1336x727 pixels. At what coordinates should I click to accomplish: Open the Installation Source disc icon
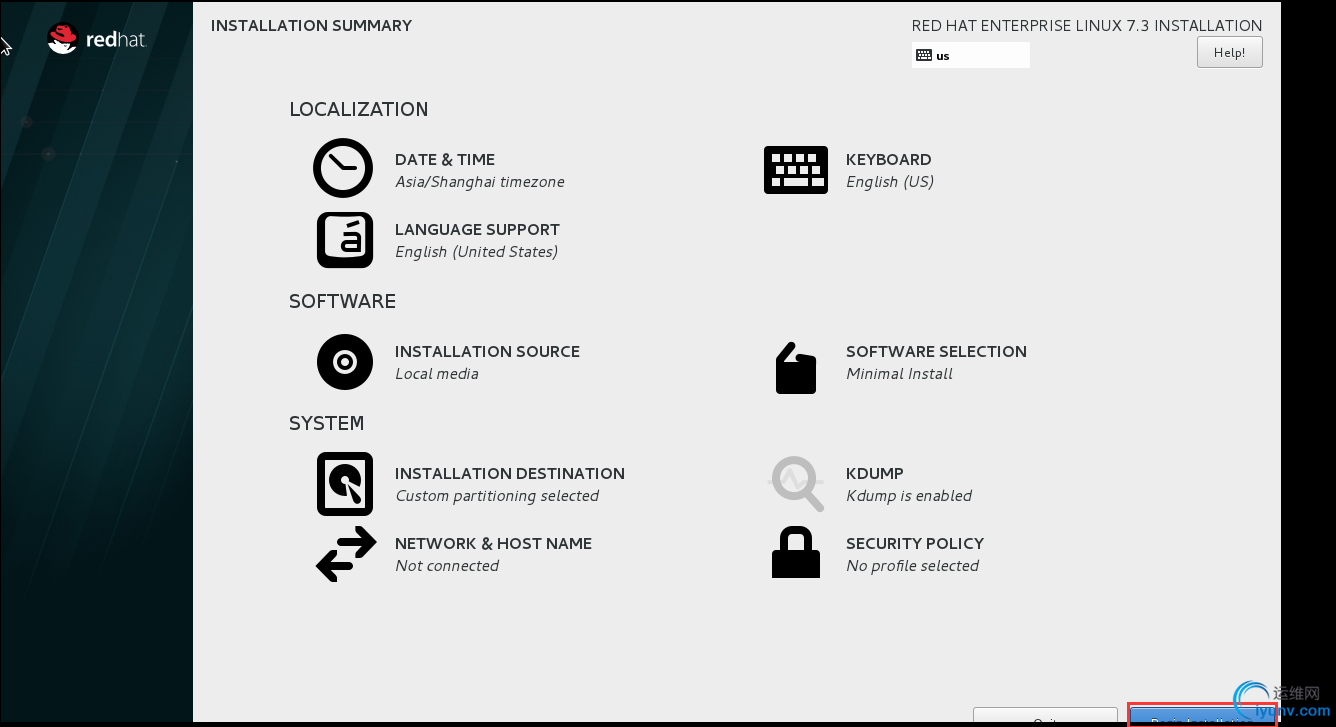click(x=345, y=362)
